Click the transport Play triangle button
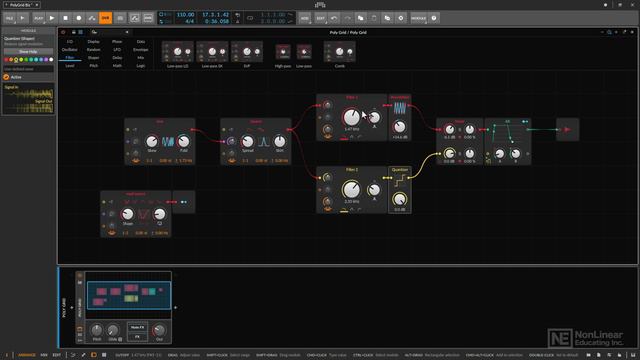 [x=52, y=18]
